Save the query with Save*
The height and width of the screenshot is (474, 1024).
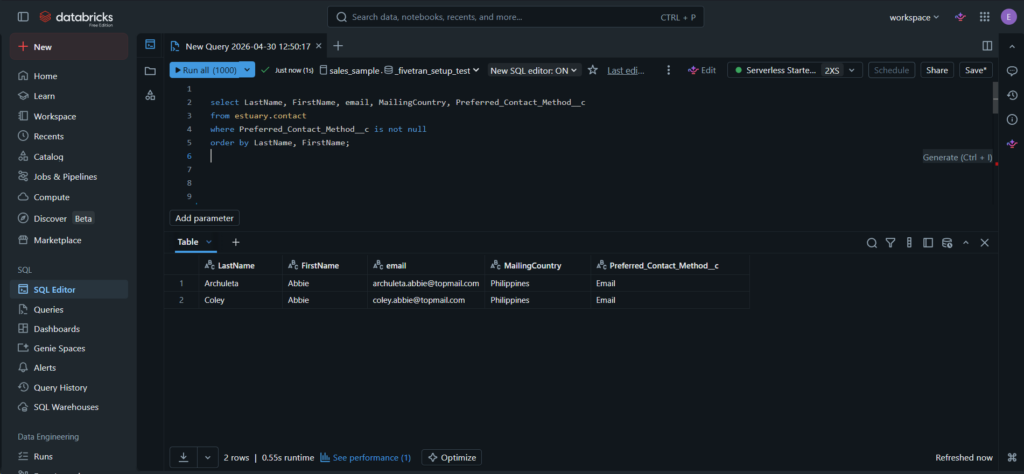pos(976,70)
